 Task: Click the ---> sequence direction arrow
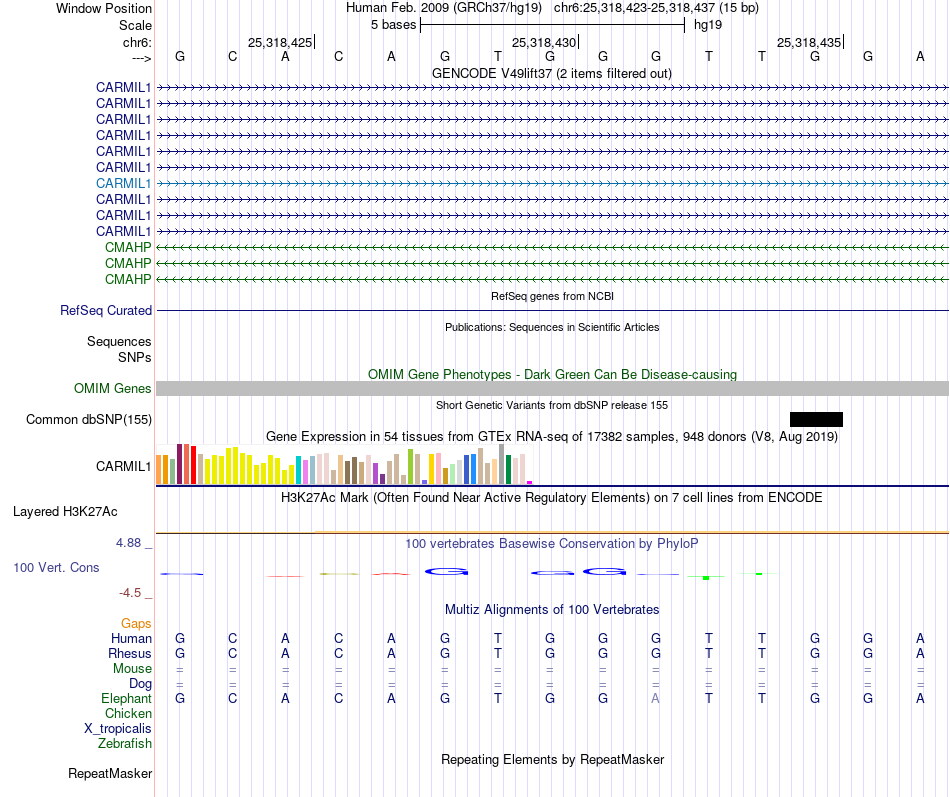[x=141, y=58]
